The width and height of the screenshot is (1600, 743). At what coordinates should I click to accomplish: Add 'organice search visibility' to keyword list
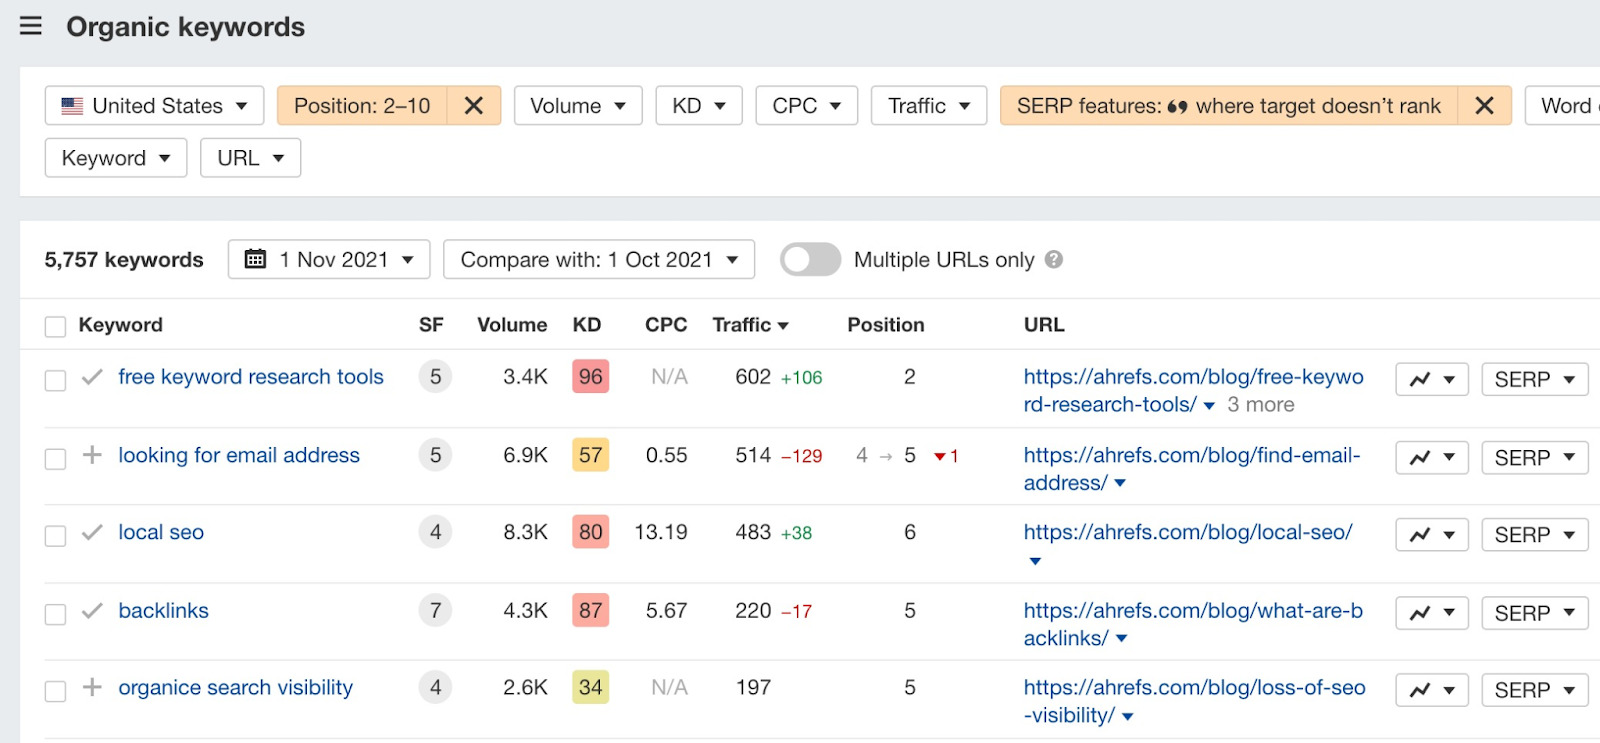tap(92, 688)
